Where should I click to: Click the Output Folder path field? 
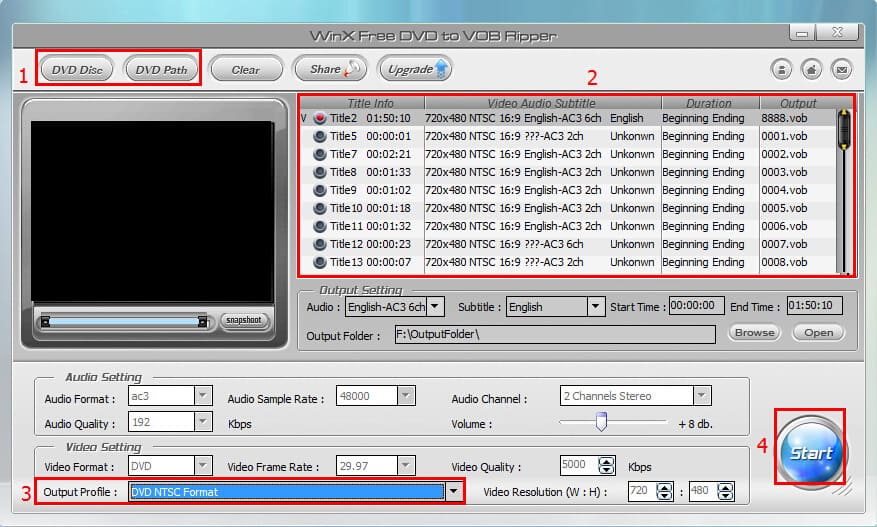555,335
